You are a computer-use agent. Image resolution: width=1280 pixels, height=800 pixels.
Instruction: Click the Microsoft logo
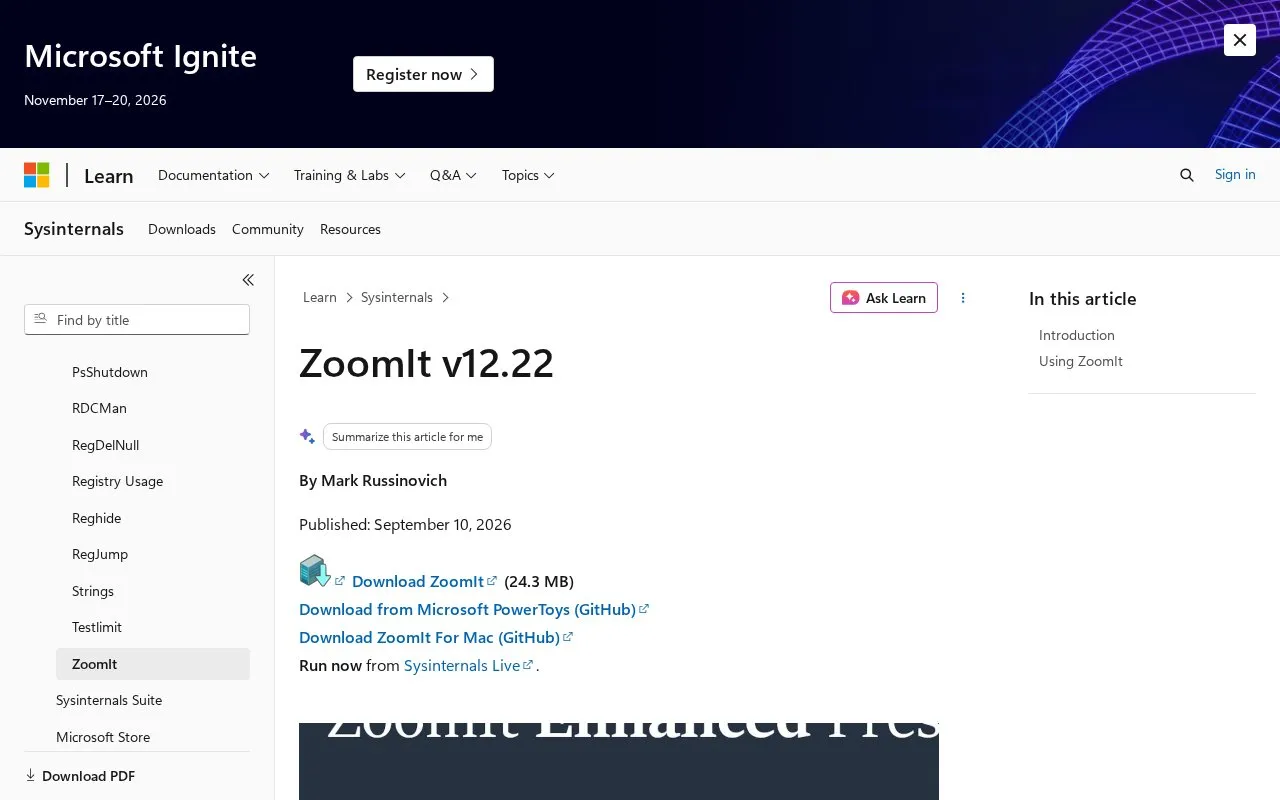[x=37, y=175]
